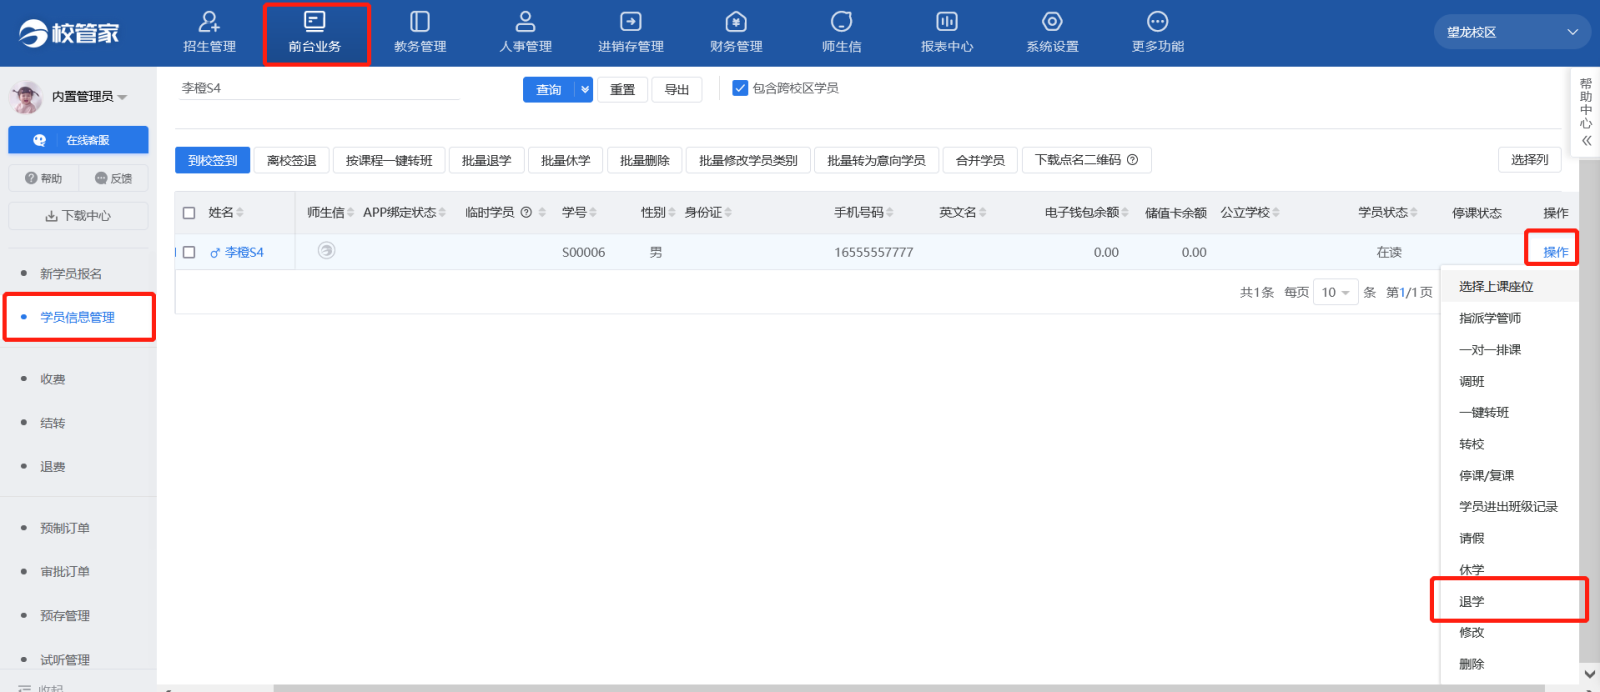1600x692 pixels.
Task: Open the 操作 link for 李橙S4
Action: (x=1556, y=252)
